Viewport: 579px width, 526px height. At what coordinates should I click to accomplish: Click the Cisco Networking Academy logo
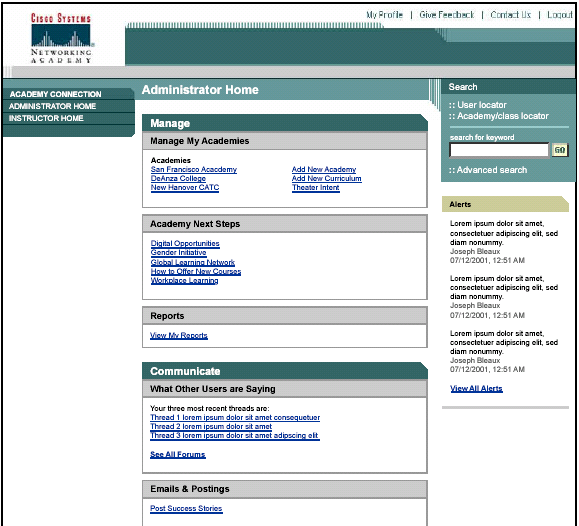pos(61,38)
